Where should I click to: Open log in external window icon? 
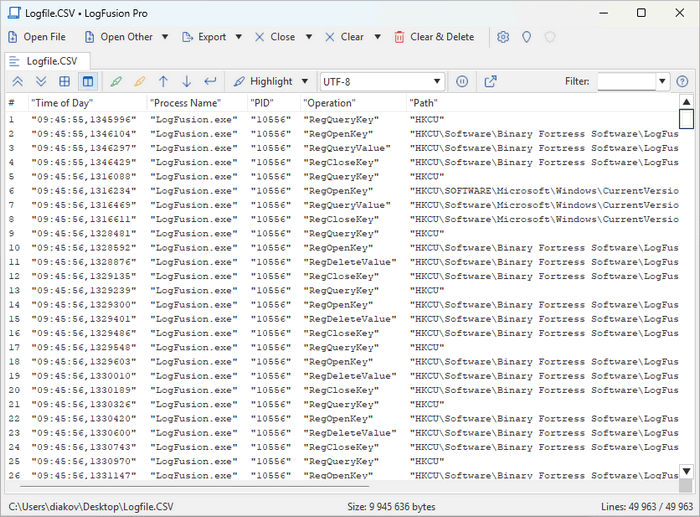click(x=491, y=81)
